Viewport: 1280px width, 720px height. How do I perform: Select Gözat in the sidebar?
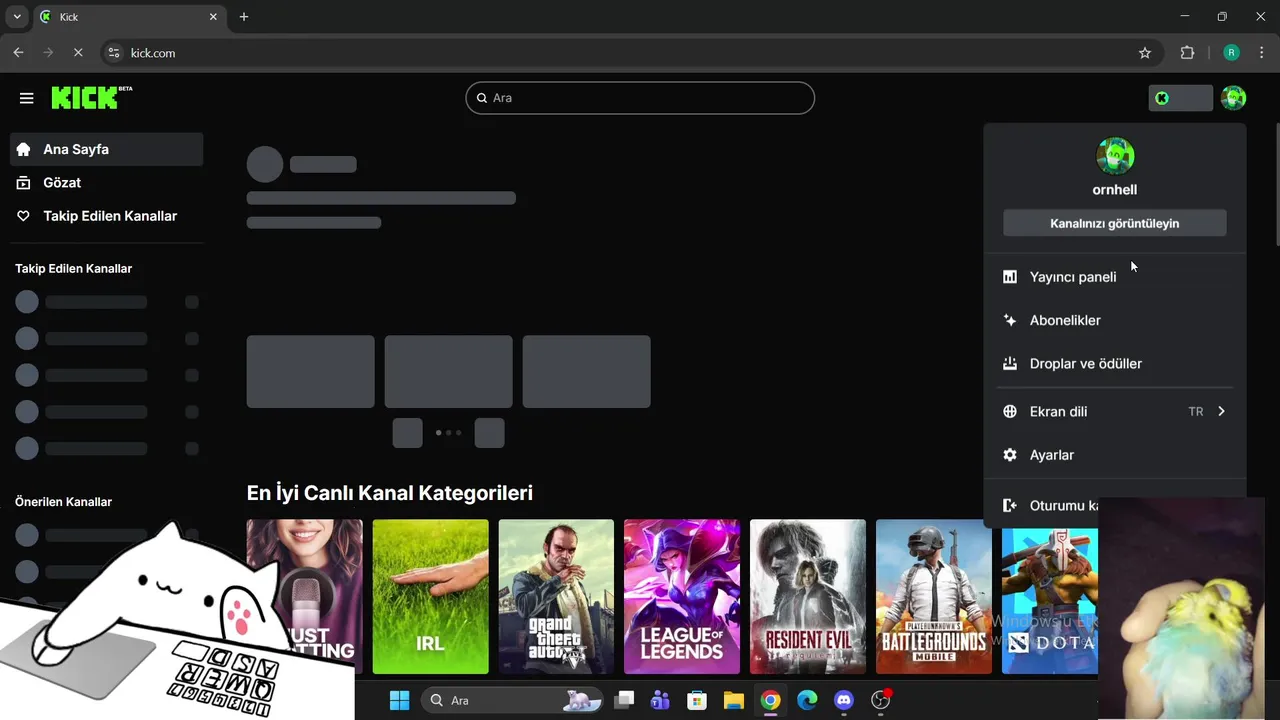point(106,183)
